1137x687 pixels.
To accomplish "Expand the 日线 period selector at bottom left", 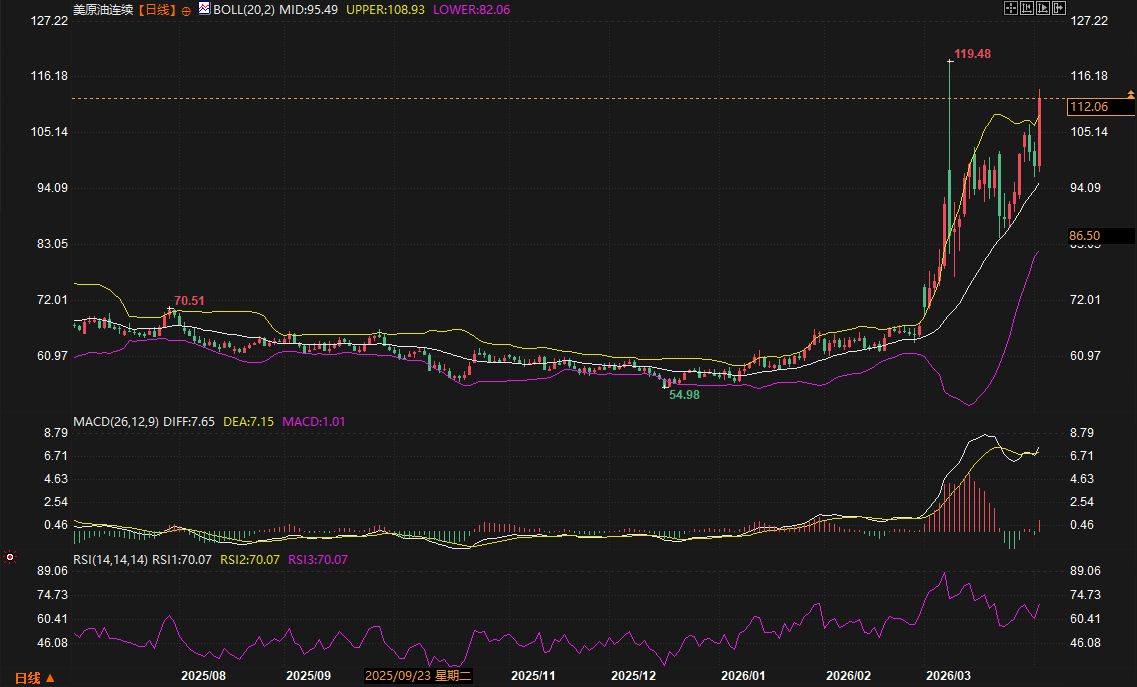I will [34, 678].
